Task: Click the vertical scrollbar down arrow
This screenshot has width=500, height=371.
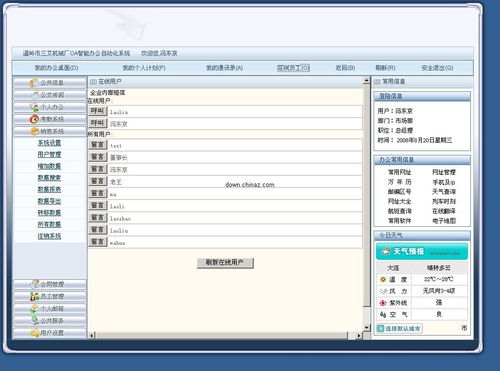Action: (x=366, y=328)
